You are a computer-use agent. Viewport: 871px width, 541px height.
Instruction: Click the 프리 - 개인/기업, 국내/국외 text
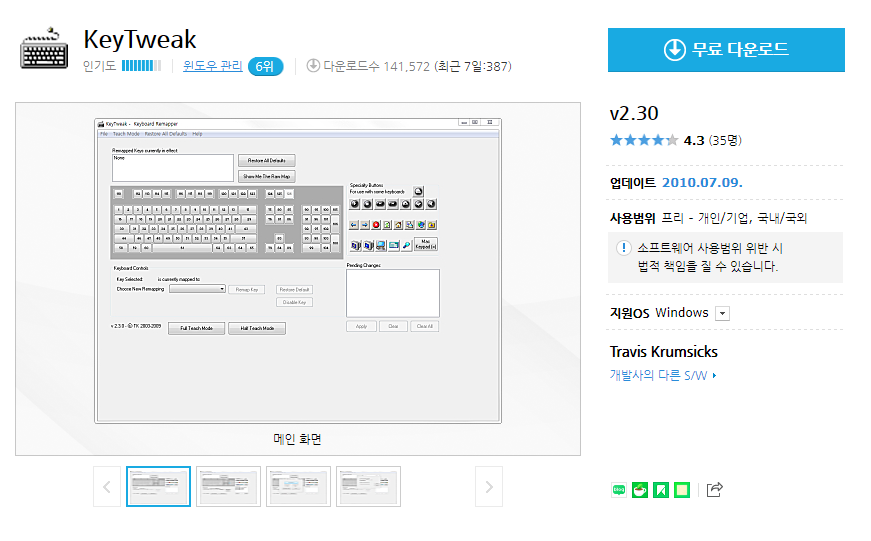734,218
